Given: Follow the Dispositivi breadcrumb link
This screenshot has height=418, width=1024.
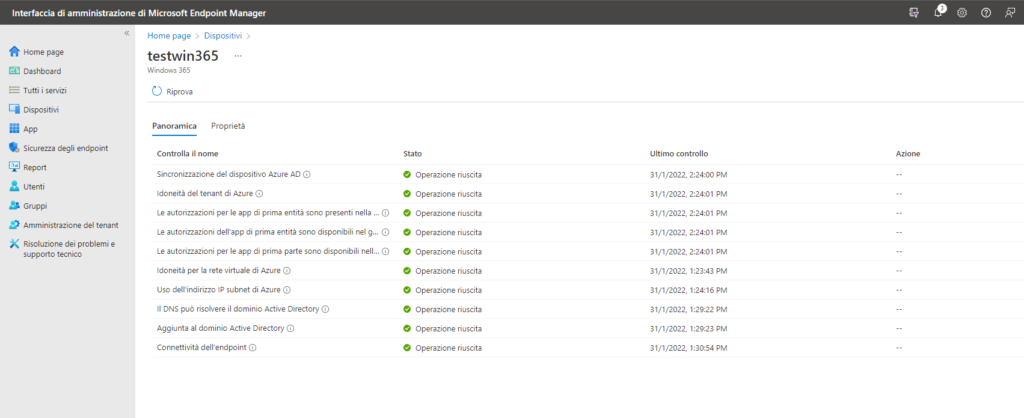Looking at the screenshot, I should tap(223, 35).
